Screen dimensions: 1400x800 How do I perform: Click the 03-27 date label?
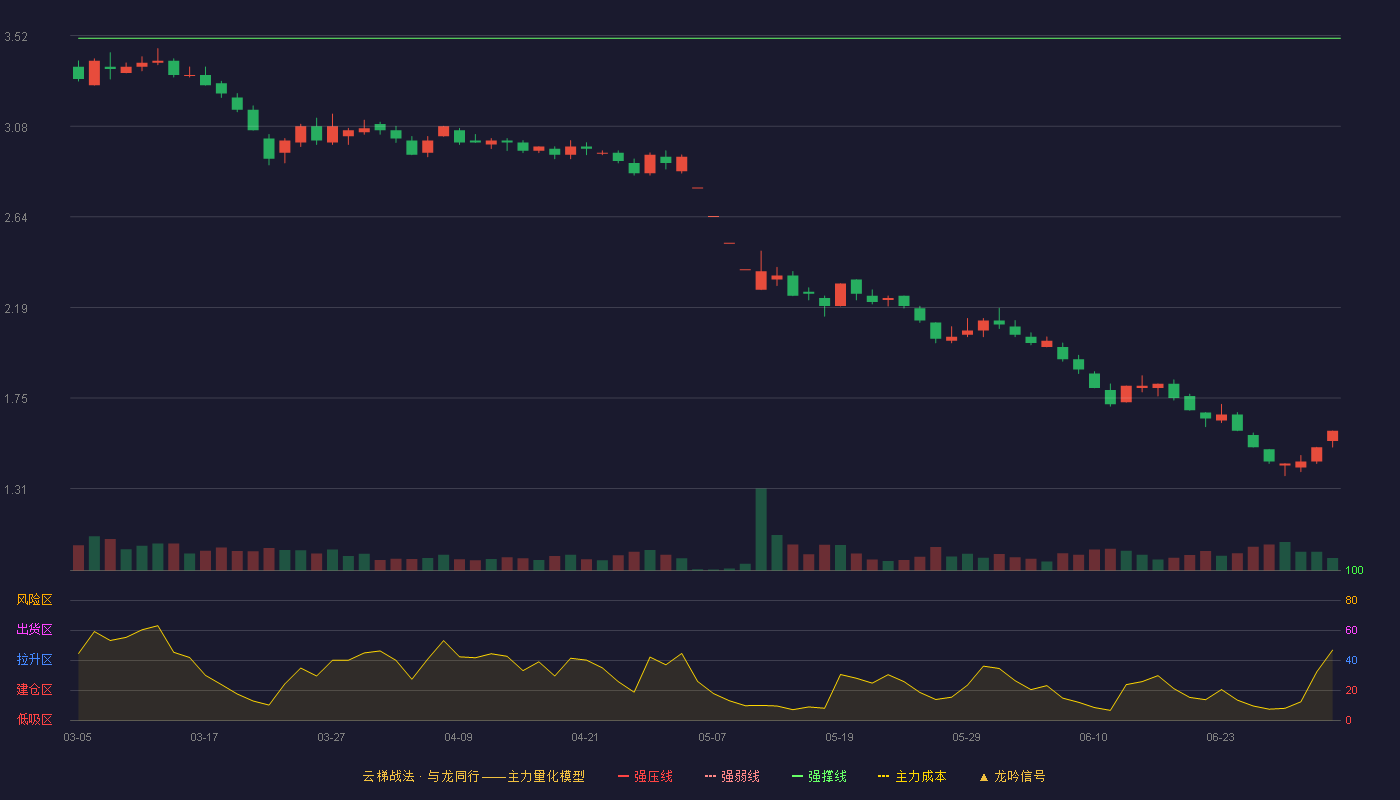coord(331,737)
